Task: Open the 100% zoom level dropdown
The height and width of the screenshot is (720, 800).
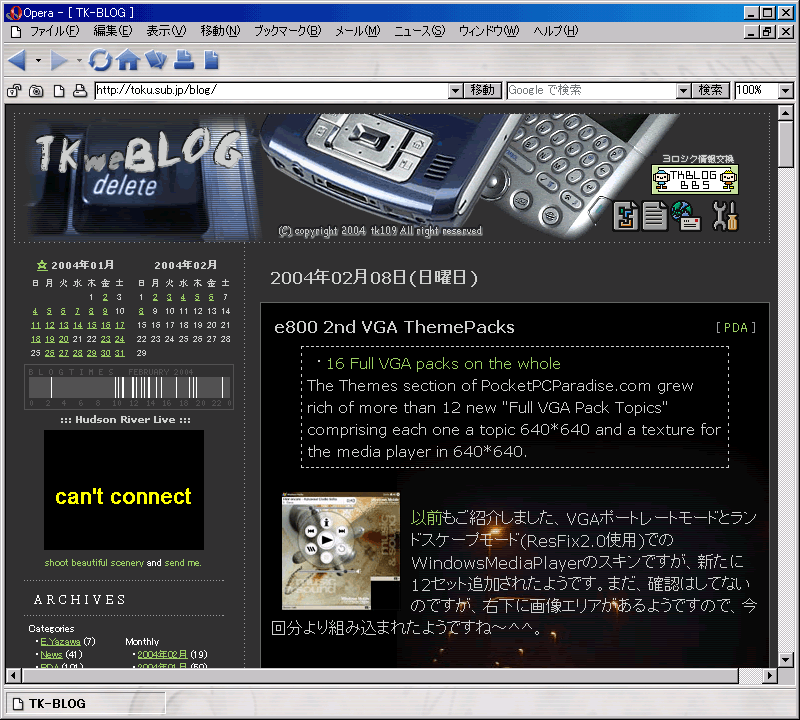Action: tap(786, 91)
